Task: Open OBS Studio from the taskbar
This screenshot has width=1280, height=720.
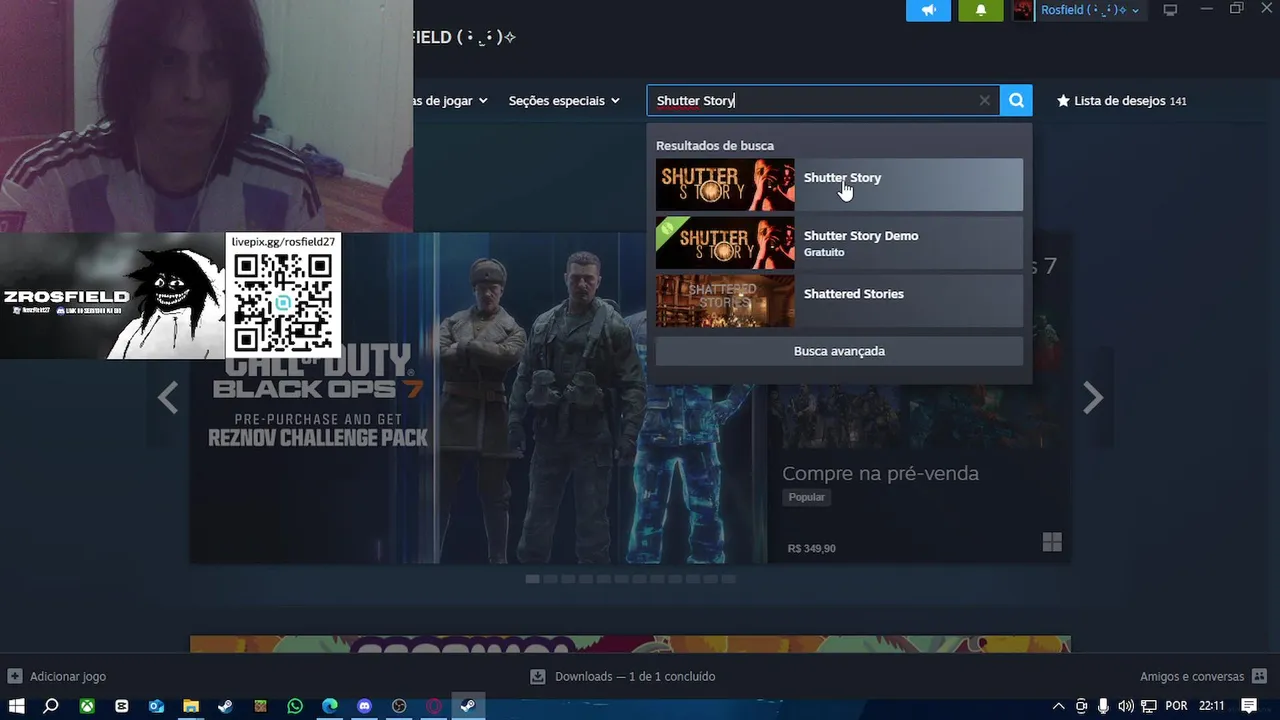Action: [x=399, y=706]
